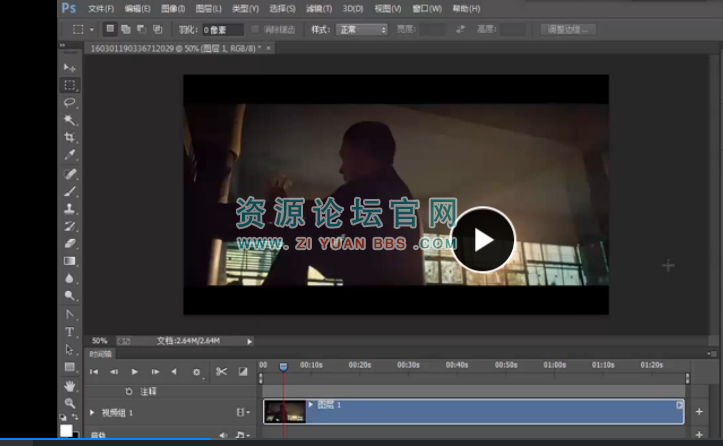The width and height of the screenshot is (723, 446).
Task: Mute audio track with speaker icon
Action: point(223,435)
